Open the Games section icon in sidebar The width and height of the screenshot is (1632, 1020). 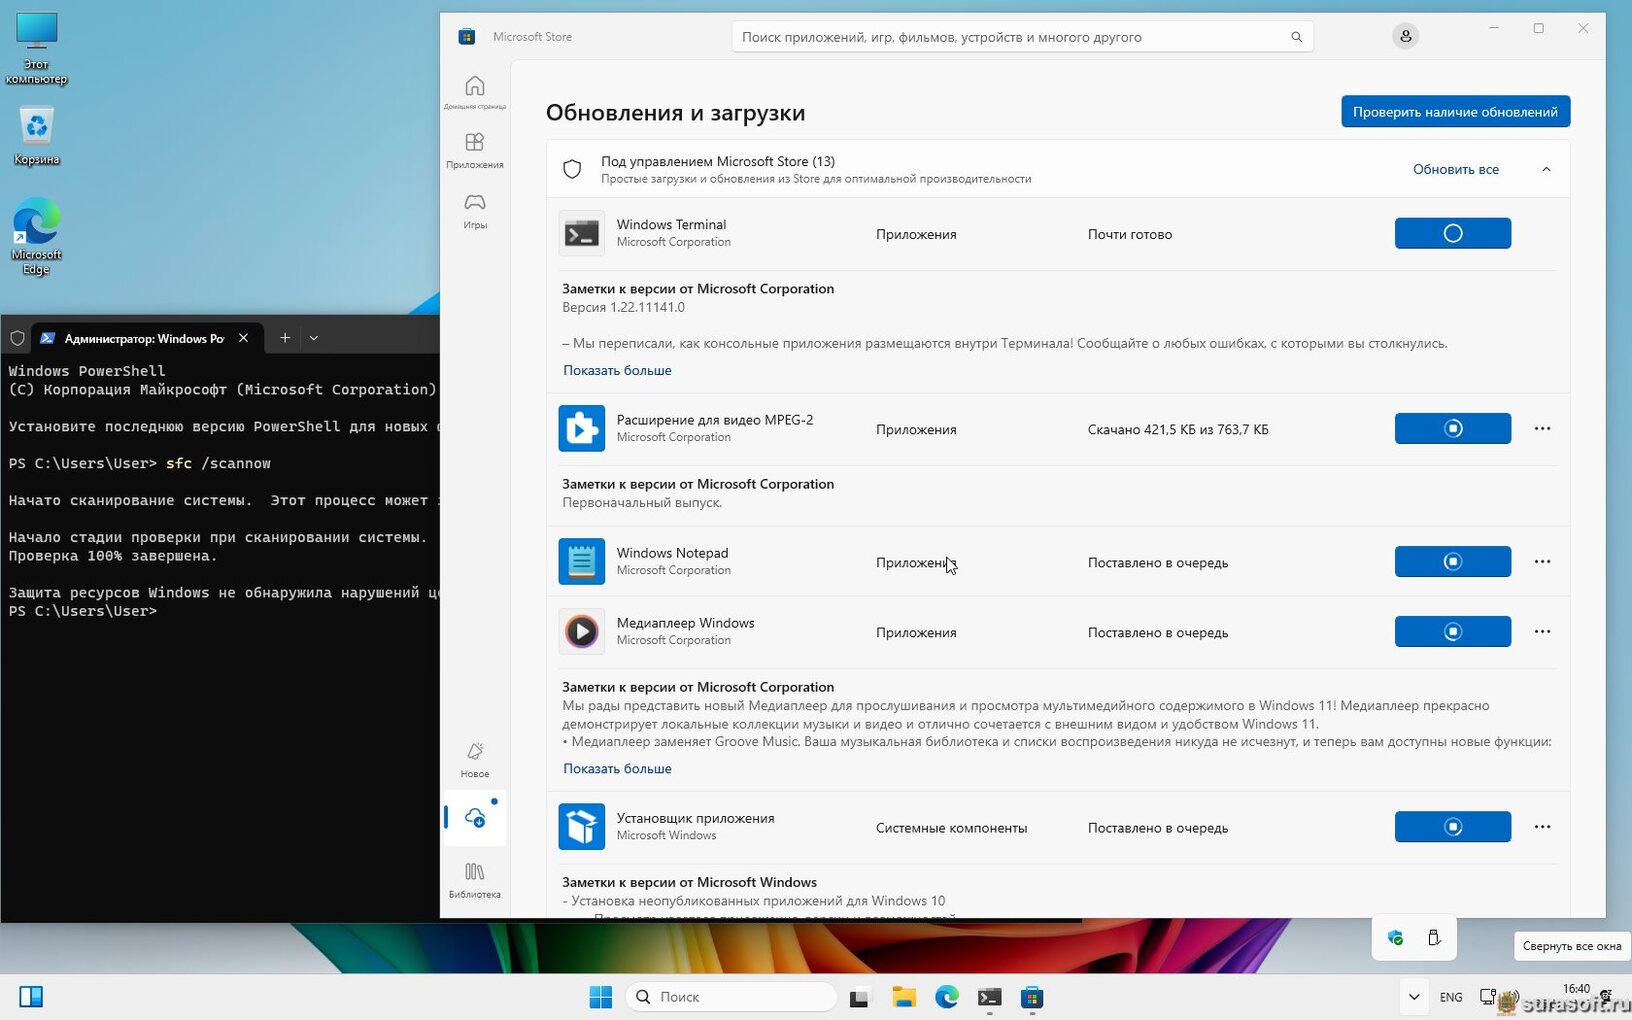(x=475, y=210)
